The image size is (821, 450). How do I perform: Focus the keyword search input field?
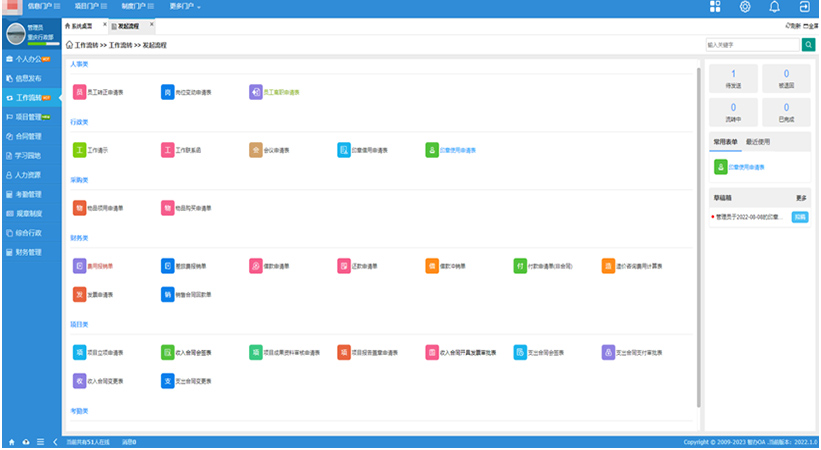coord(752,45)
